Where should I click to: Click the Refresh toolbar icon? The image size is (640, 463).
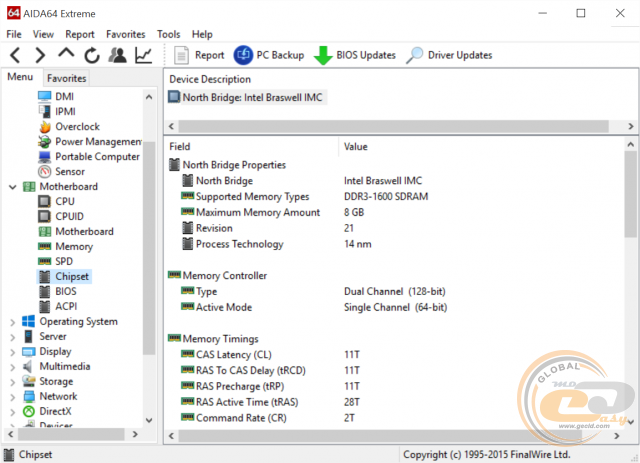(92, 55)
